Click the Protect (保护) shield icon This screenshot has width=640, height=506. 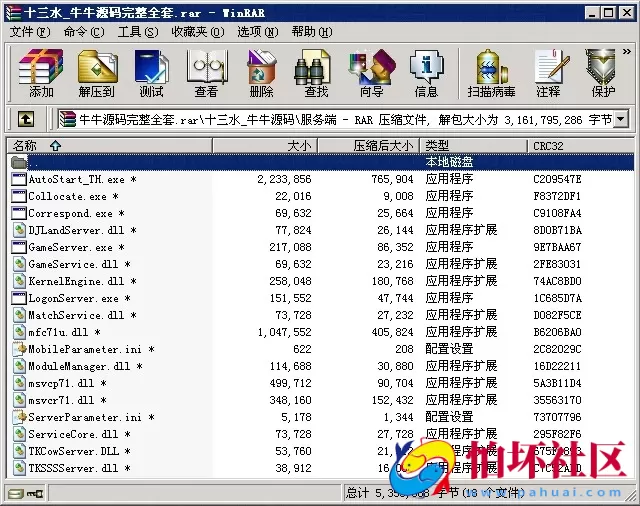coord(602,73)
